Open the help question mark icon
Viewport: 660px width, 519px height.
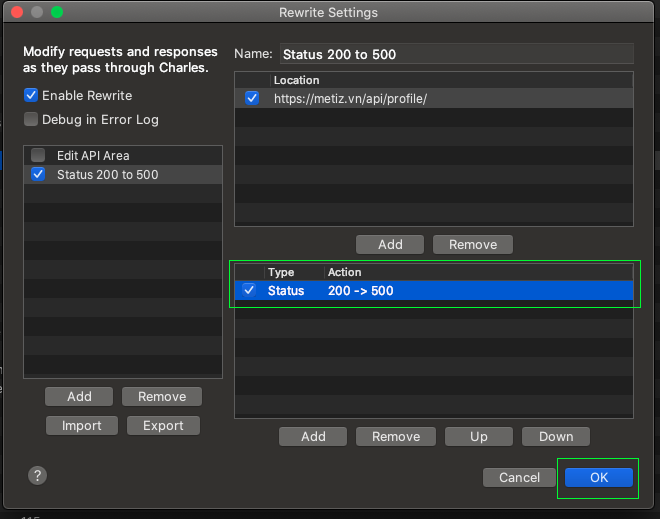coord(37,476)
